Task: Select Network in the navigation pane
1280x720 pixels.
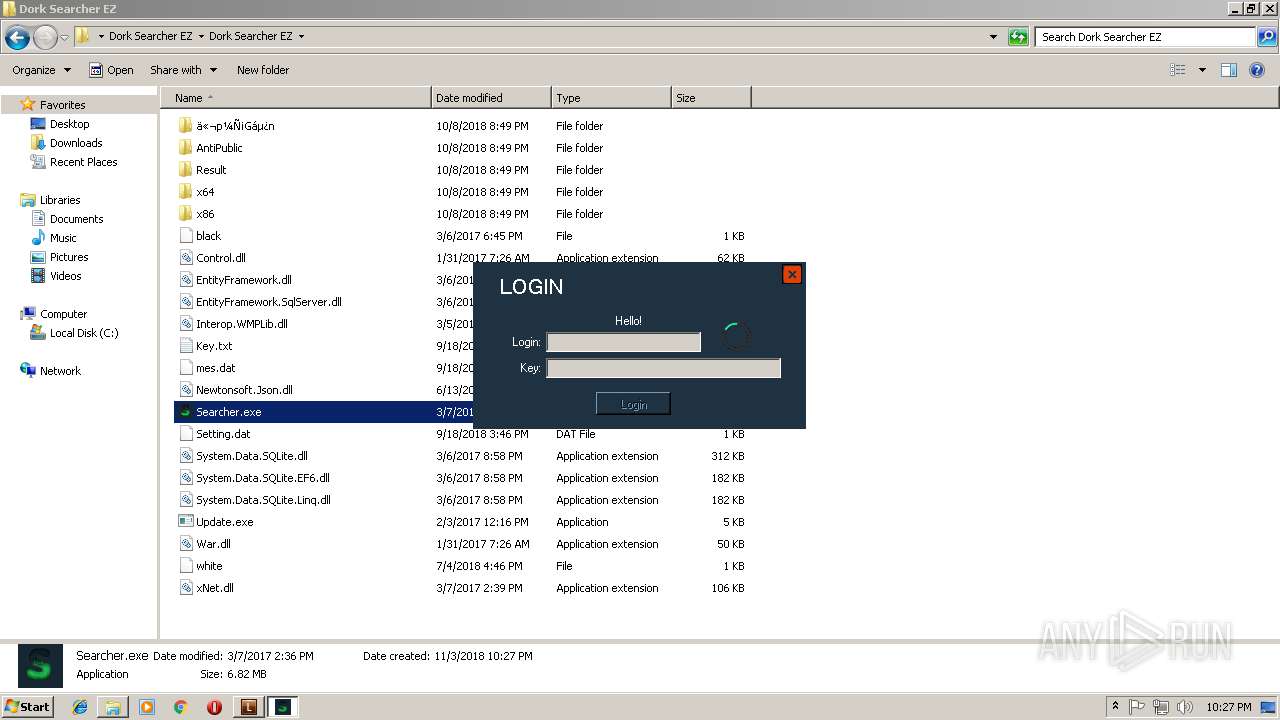Action: 60,371
